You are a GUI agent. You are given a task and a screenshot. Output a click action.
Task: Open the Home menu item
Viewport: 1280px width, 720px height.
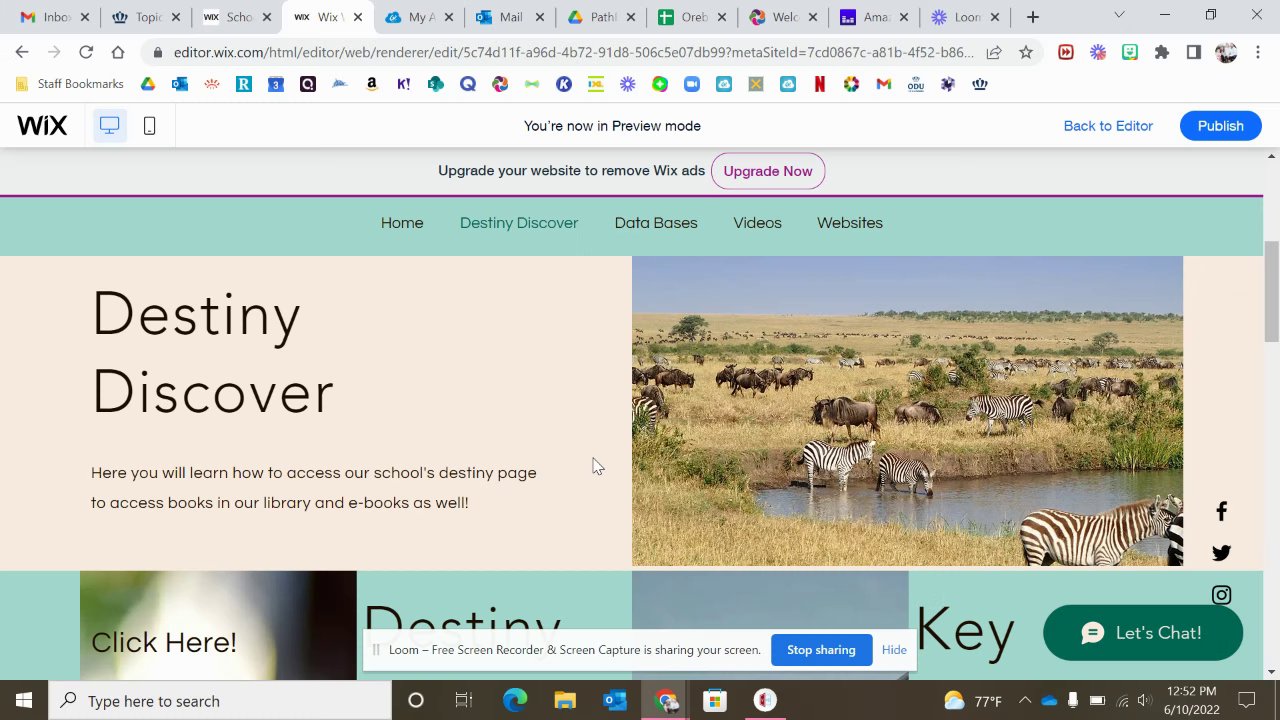coord(402,223)
